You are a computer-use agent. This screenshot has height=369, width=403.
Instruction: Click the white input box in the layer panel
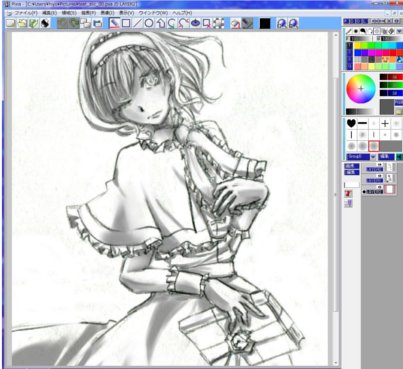pos(352,184)
